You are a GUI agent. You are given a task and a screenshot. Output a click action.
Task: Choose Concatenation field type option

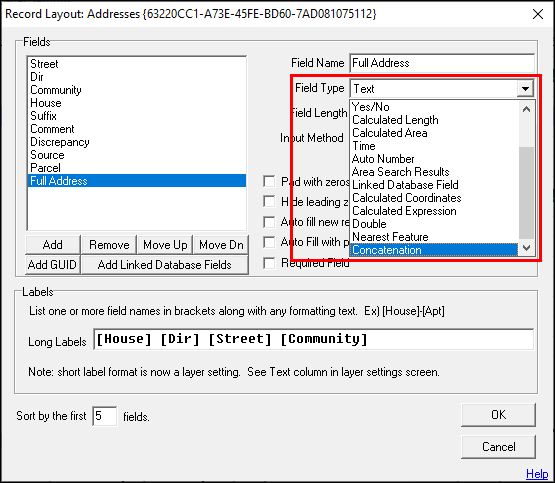(x=434, y=250)
